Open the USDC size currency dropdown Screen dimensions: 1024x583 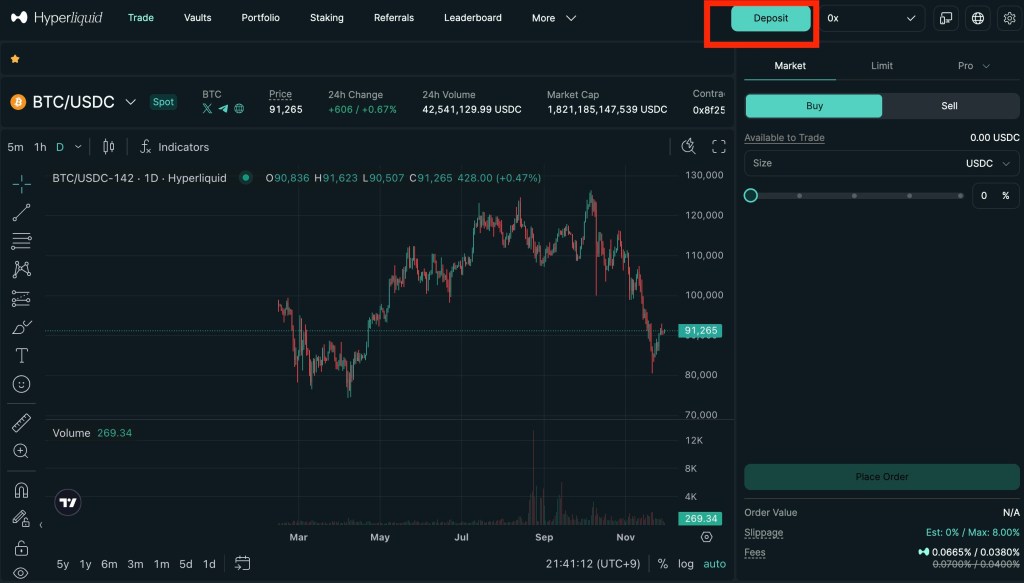click(992, 163)
